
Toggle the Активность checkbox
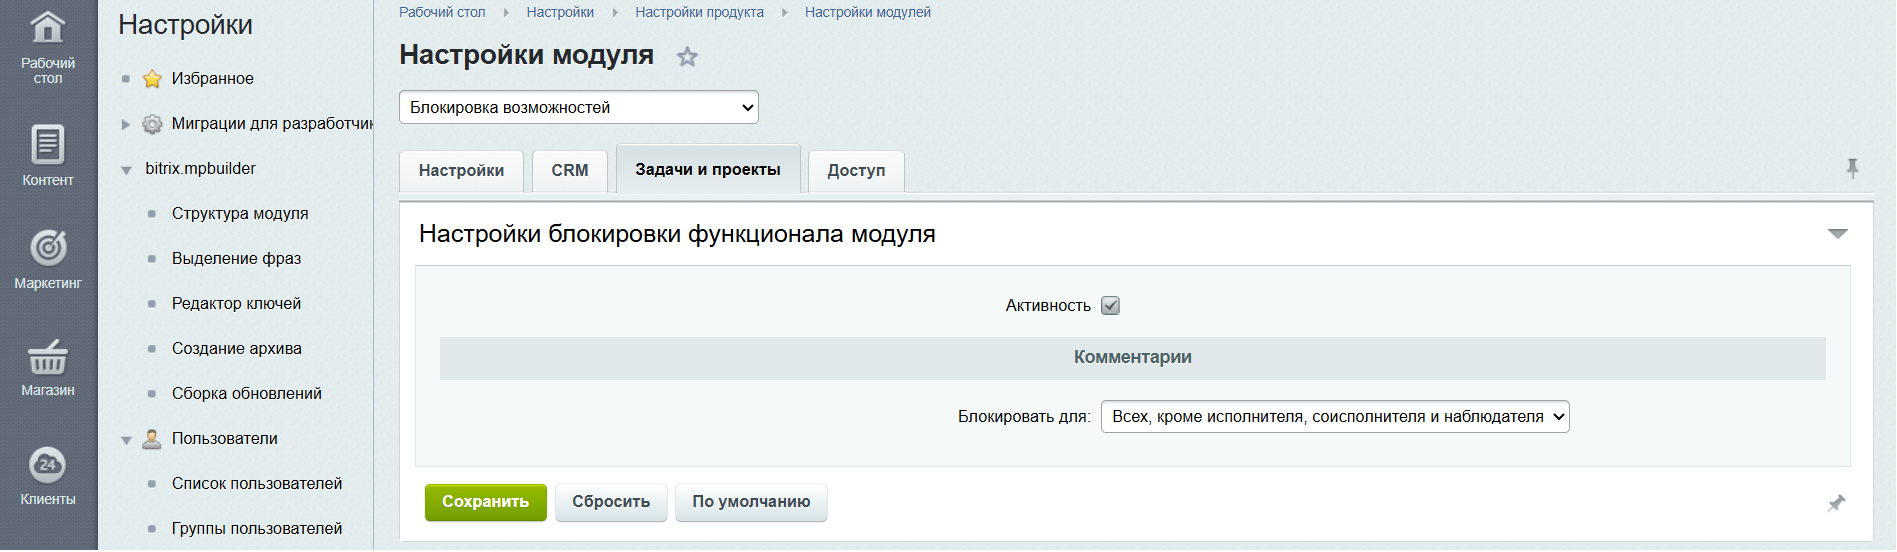pyautogui.click(x=1110, y=306)
